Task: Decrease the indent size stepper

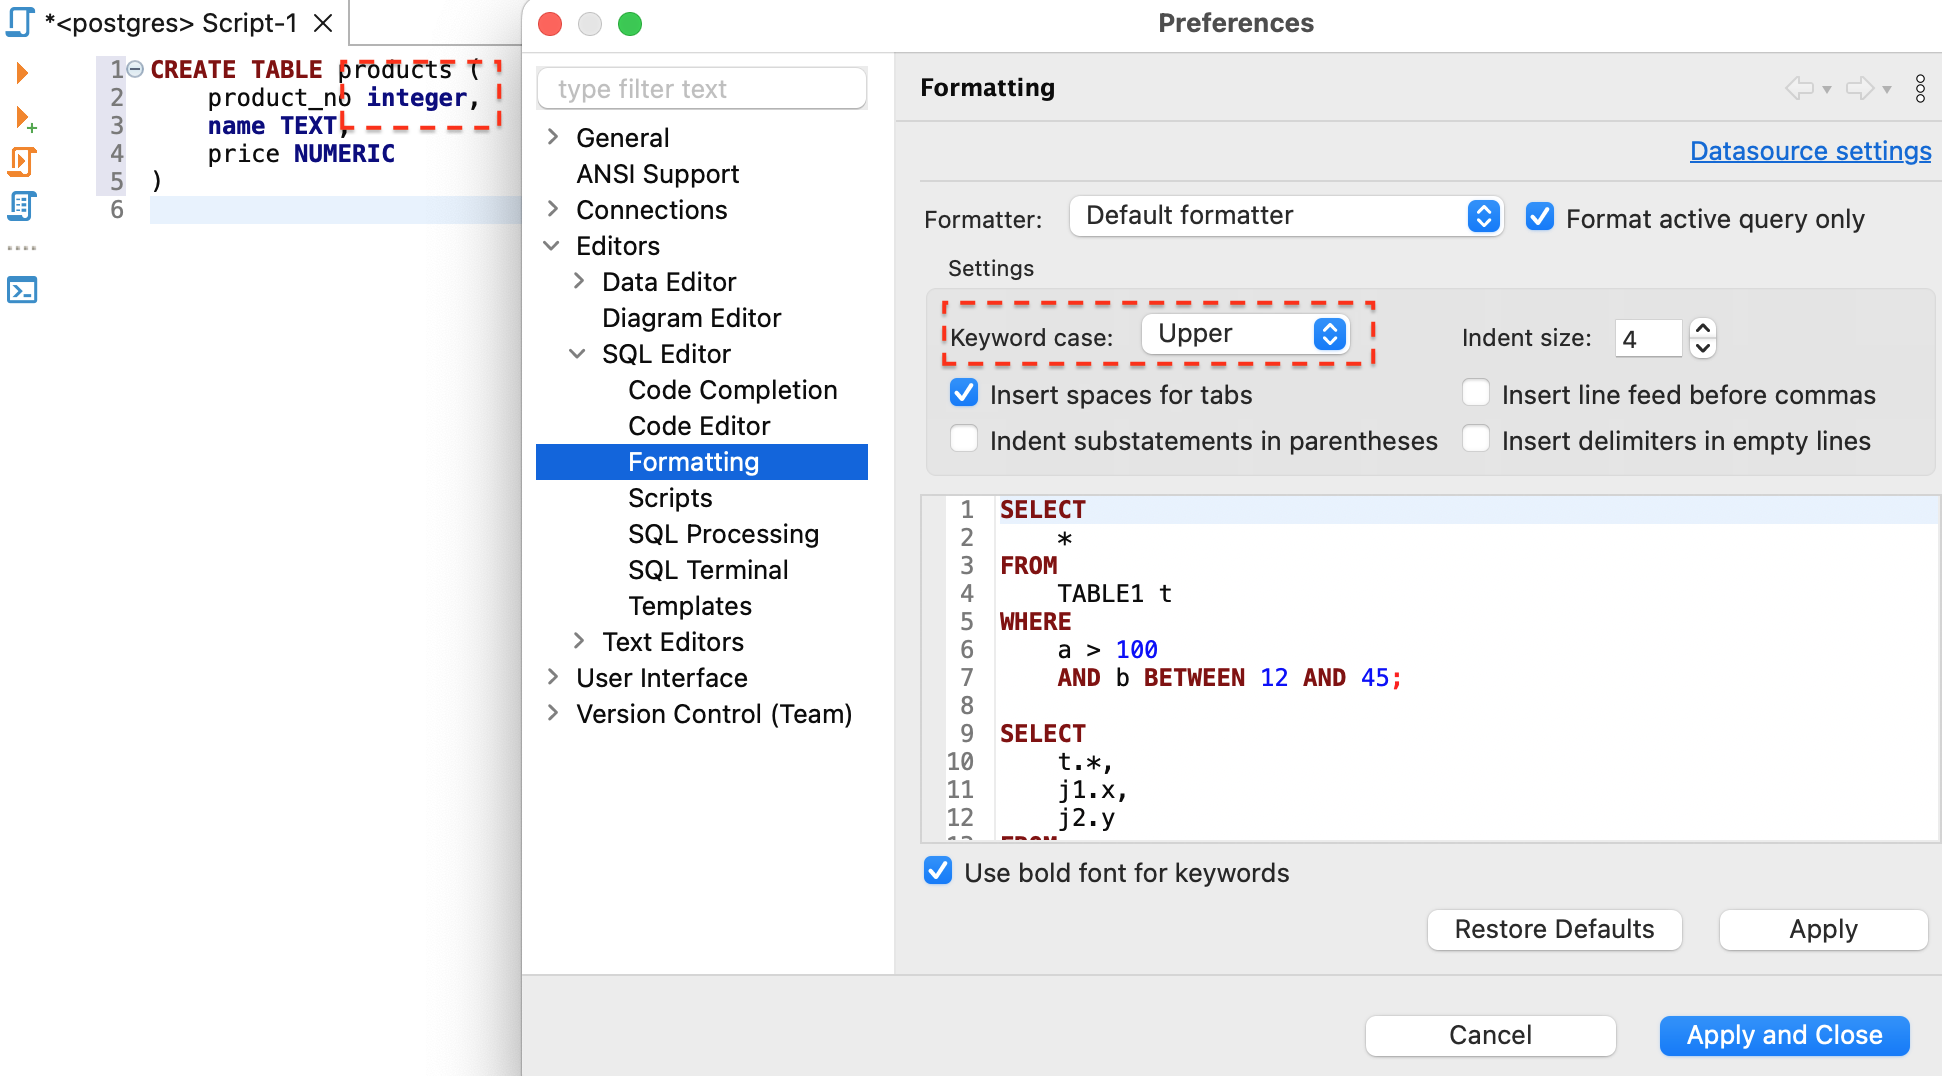Action: click(1703, 348)
